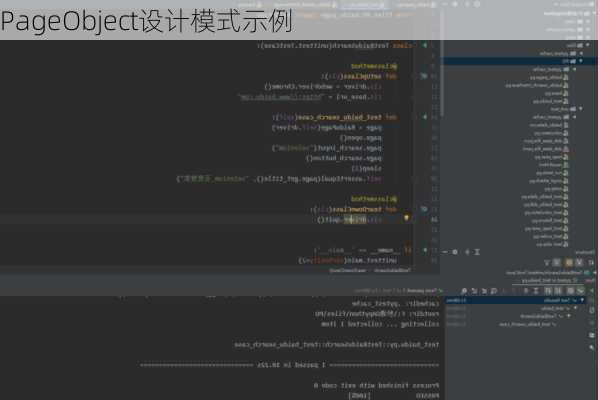The image size is (598, 400).
Task: Open Project tool window settings gear
Action: pyautogui.click(x=455, y=4)
